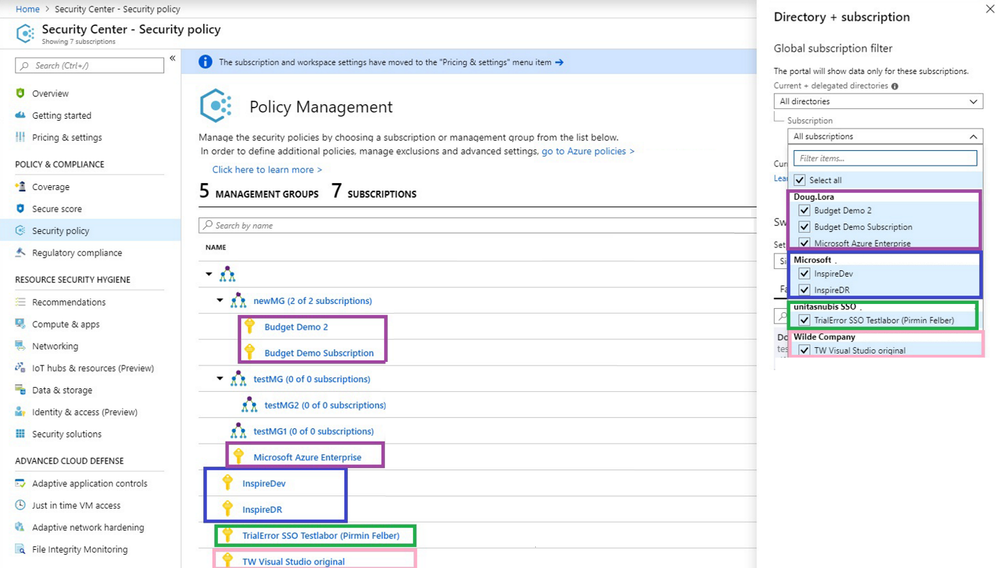Uncheck the InspireDev checkbox in filter

click(804, 273)
